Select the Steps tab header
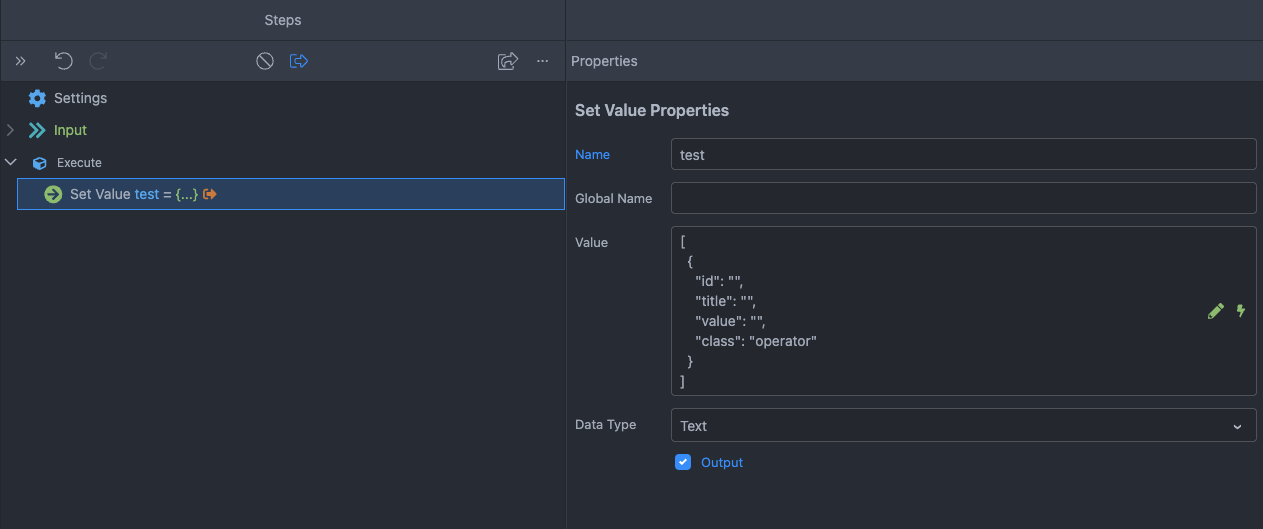 pyautogui.click(x=283, y=20)
